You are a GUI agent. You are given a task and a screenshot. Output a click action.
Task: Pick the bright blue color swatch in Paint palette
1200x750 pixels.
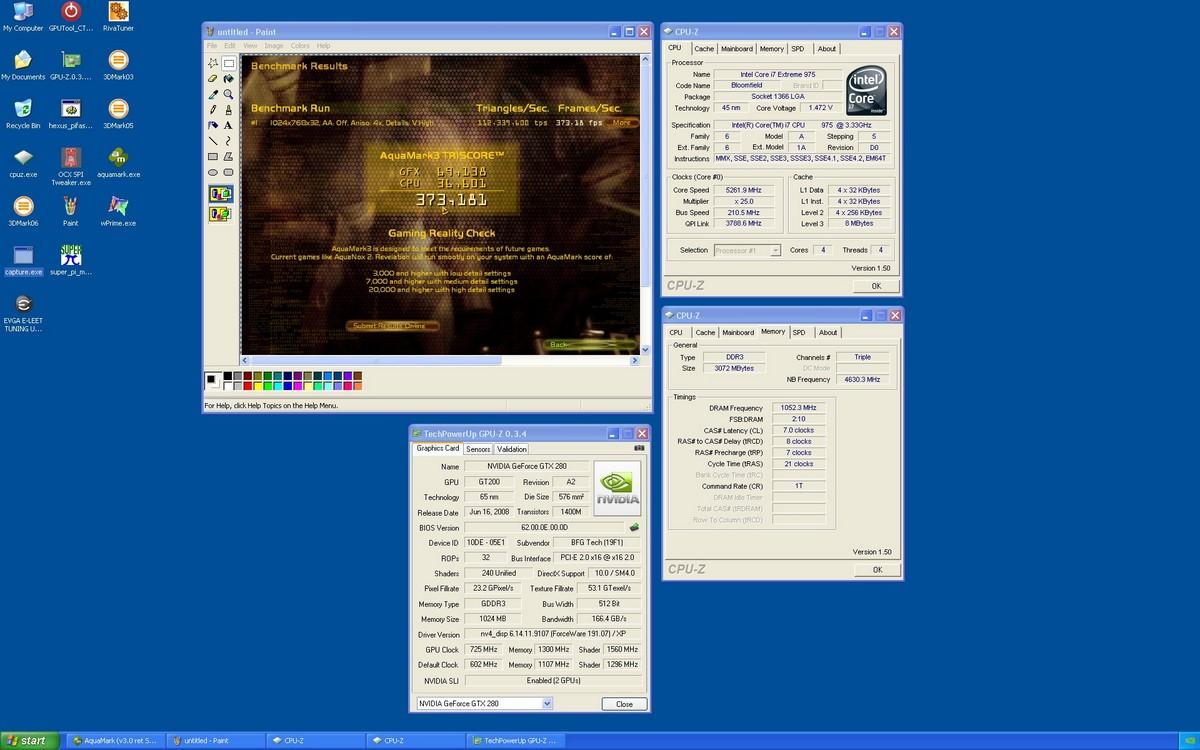coord(288,385)
